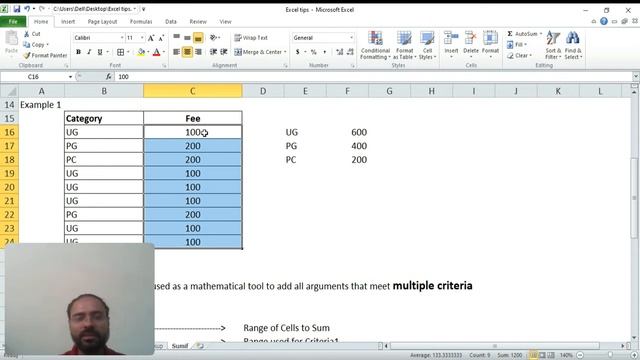Click the Increase Decimal icon
640x360 pixels.
click(x=340, y=52)
